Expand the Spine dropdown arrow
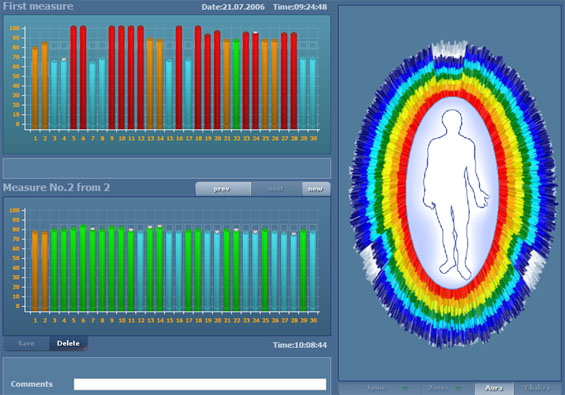The height and width of the screenshot is (395, 565). coord(405,389)
